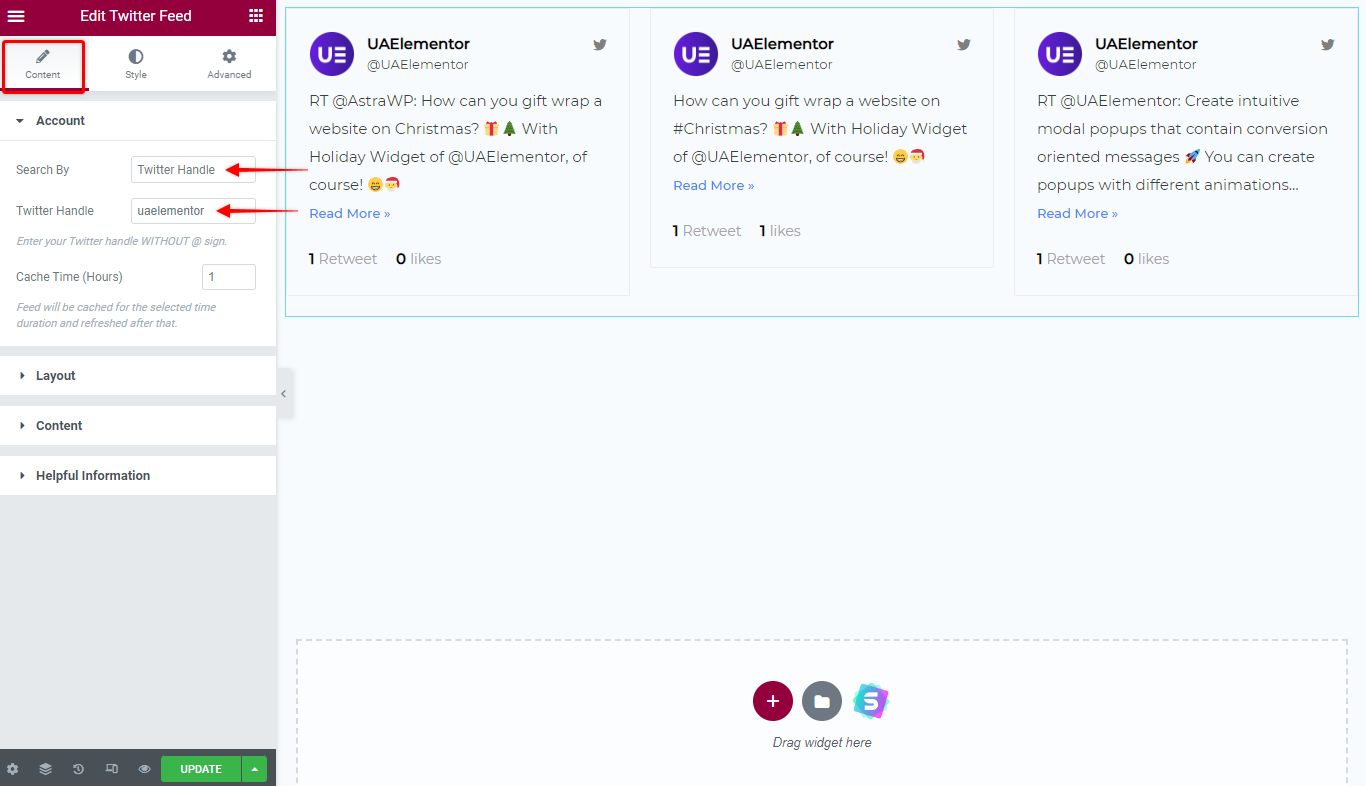Open the History icon
1366x786 pixels.
click(78, 769)
